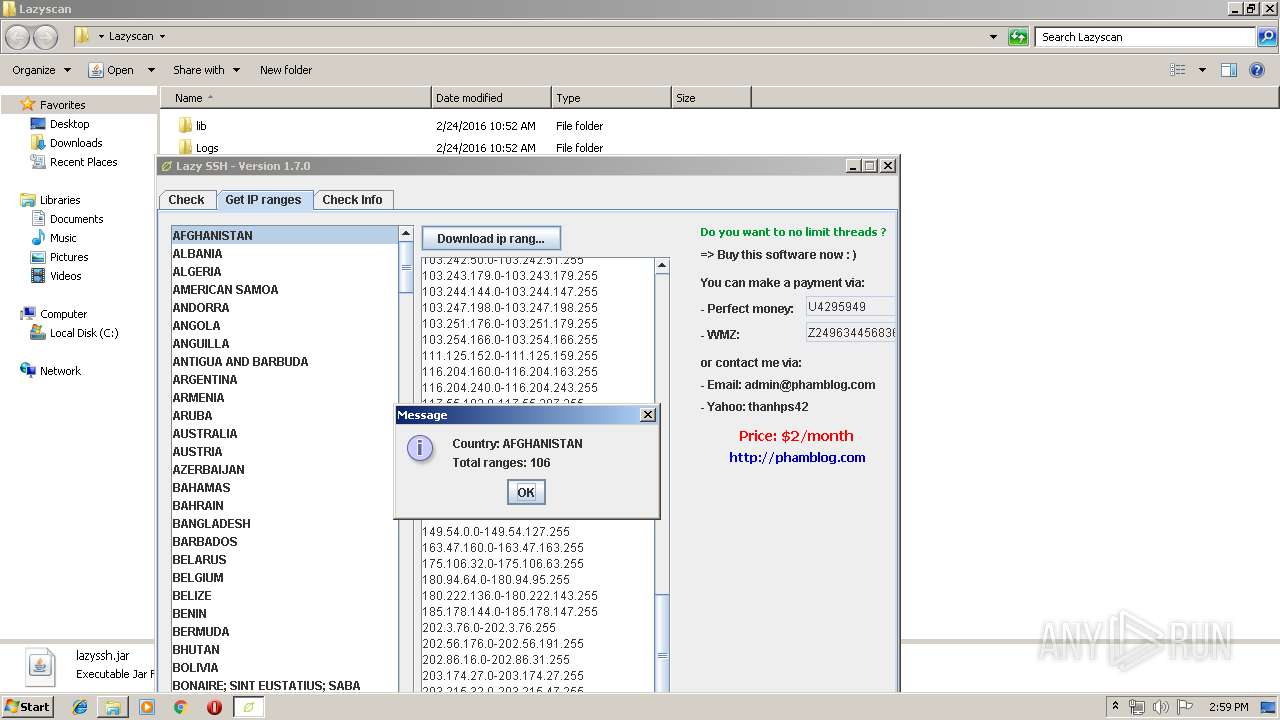
Task: Select the lazyssh.jar file icon
Action: [40, 665]
